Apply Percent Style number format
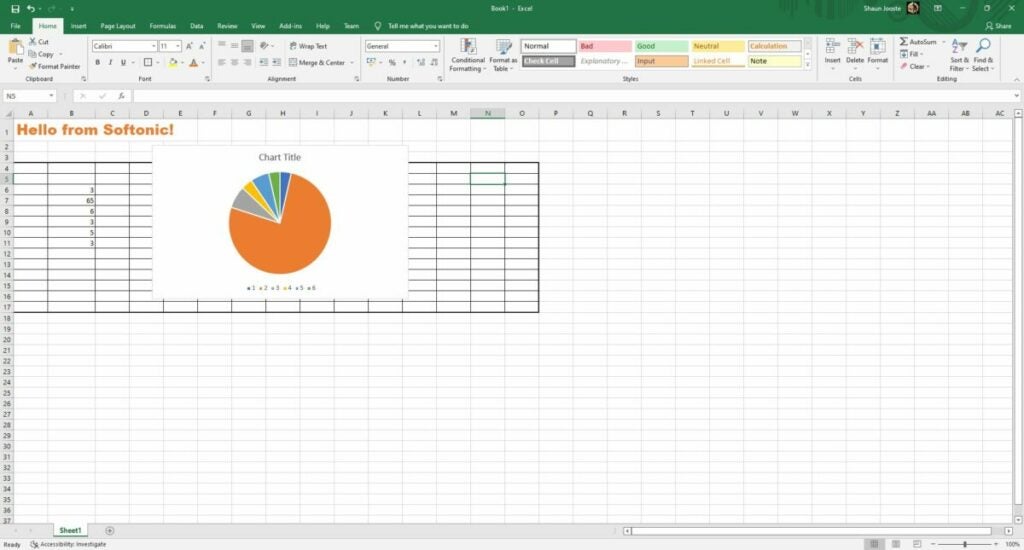Screen dimensions: 1024x550 392,63
